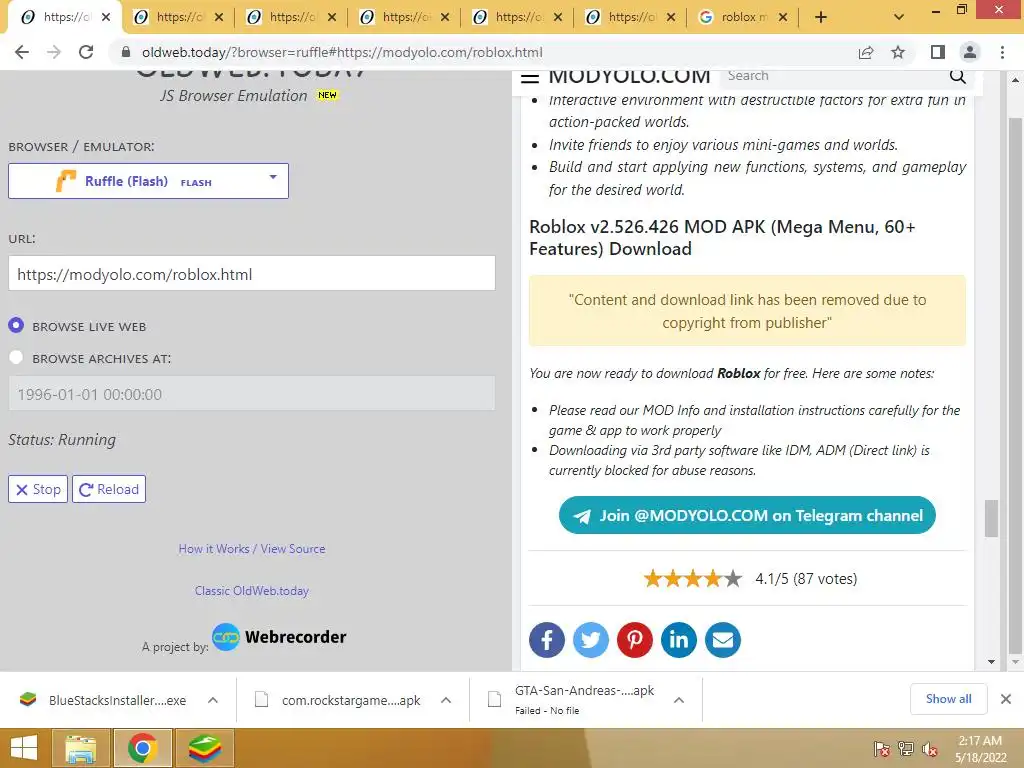Image resolution: width=1024 pixels, height=768 pixels.
Task: Toggle the Chrome side panel icon
Action: pyautogui.click(x=938, y=52)
